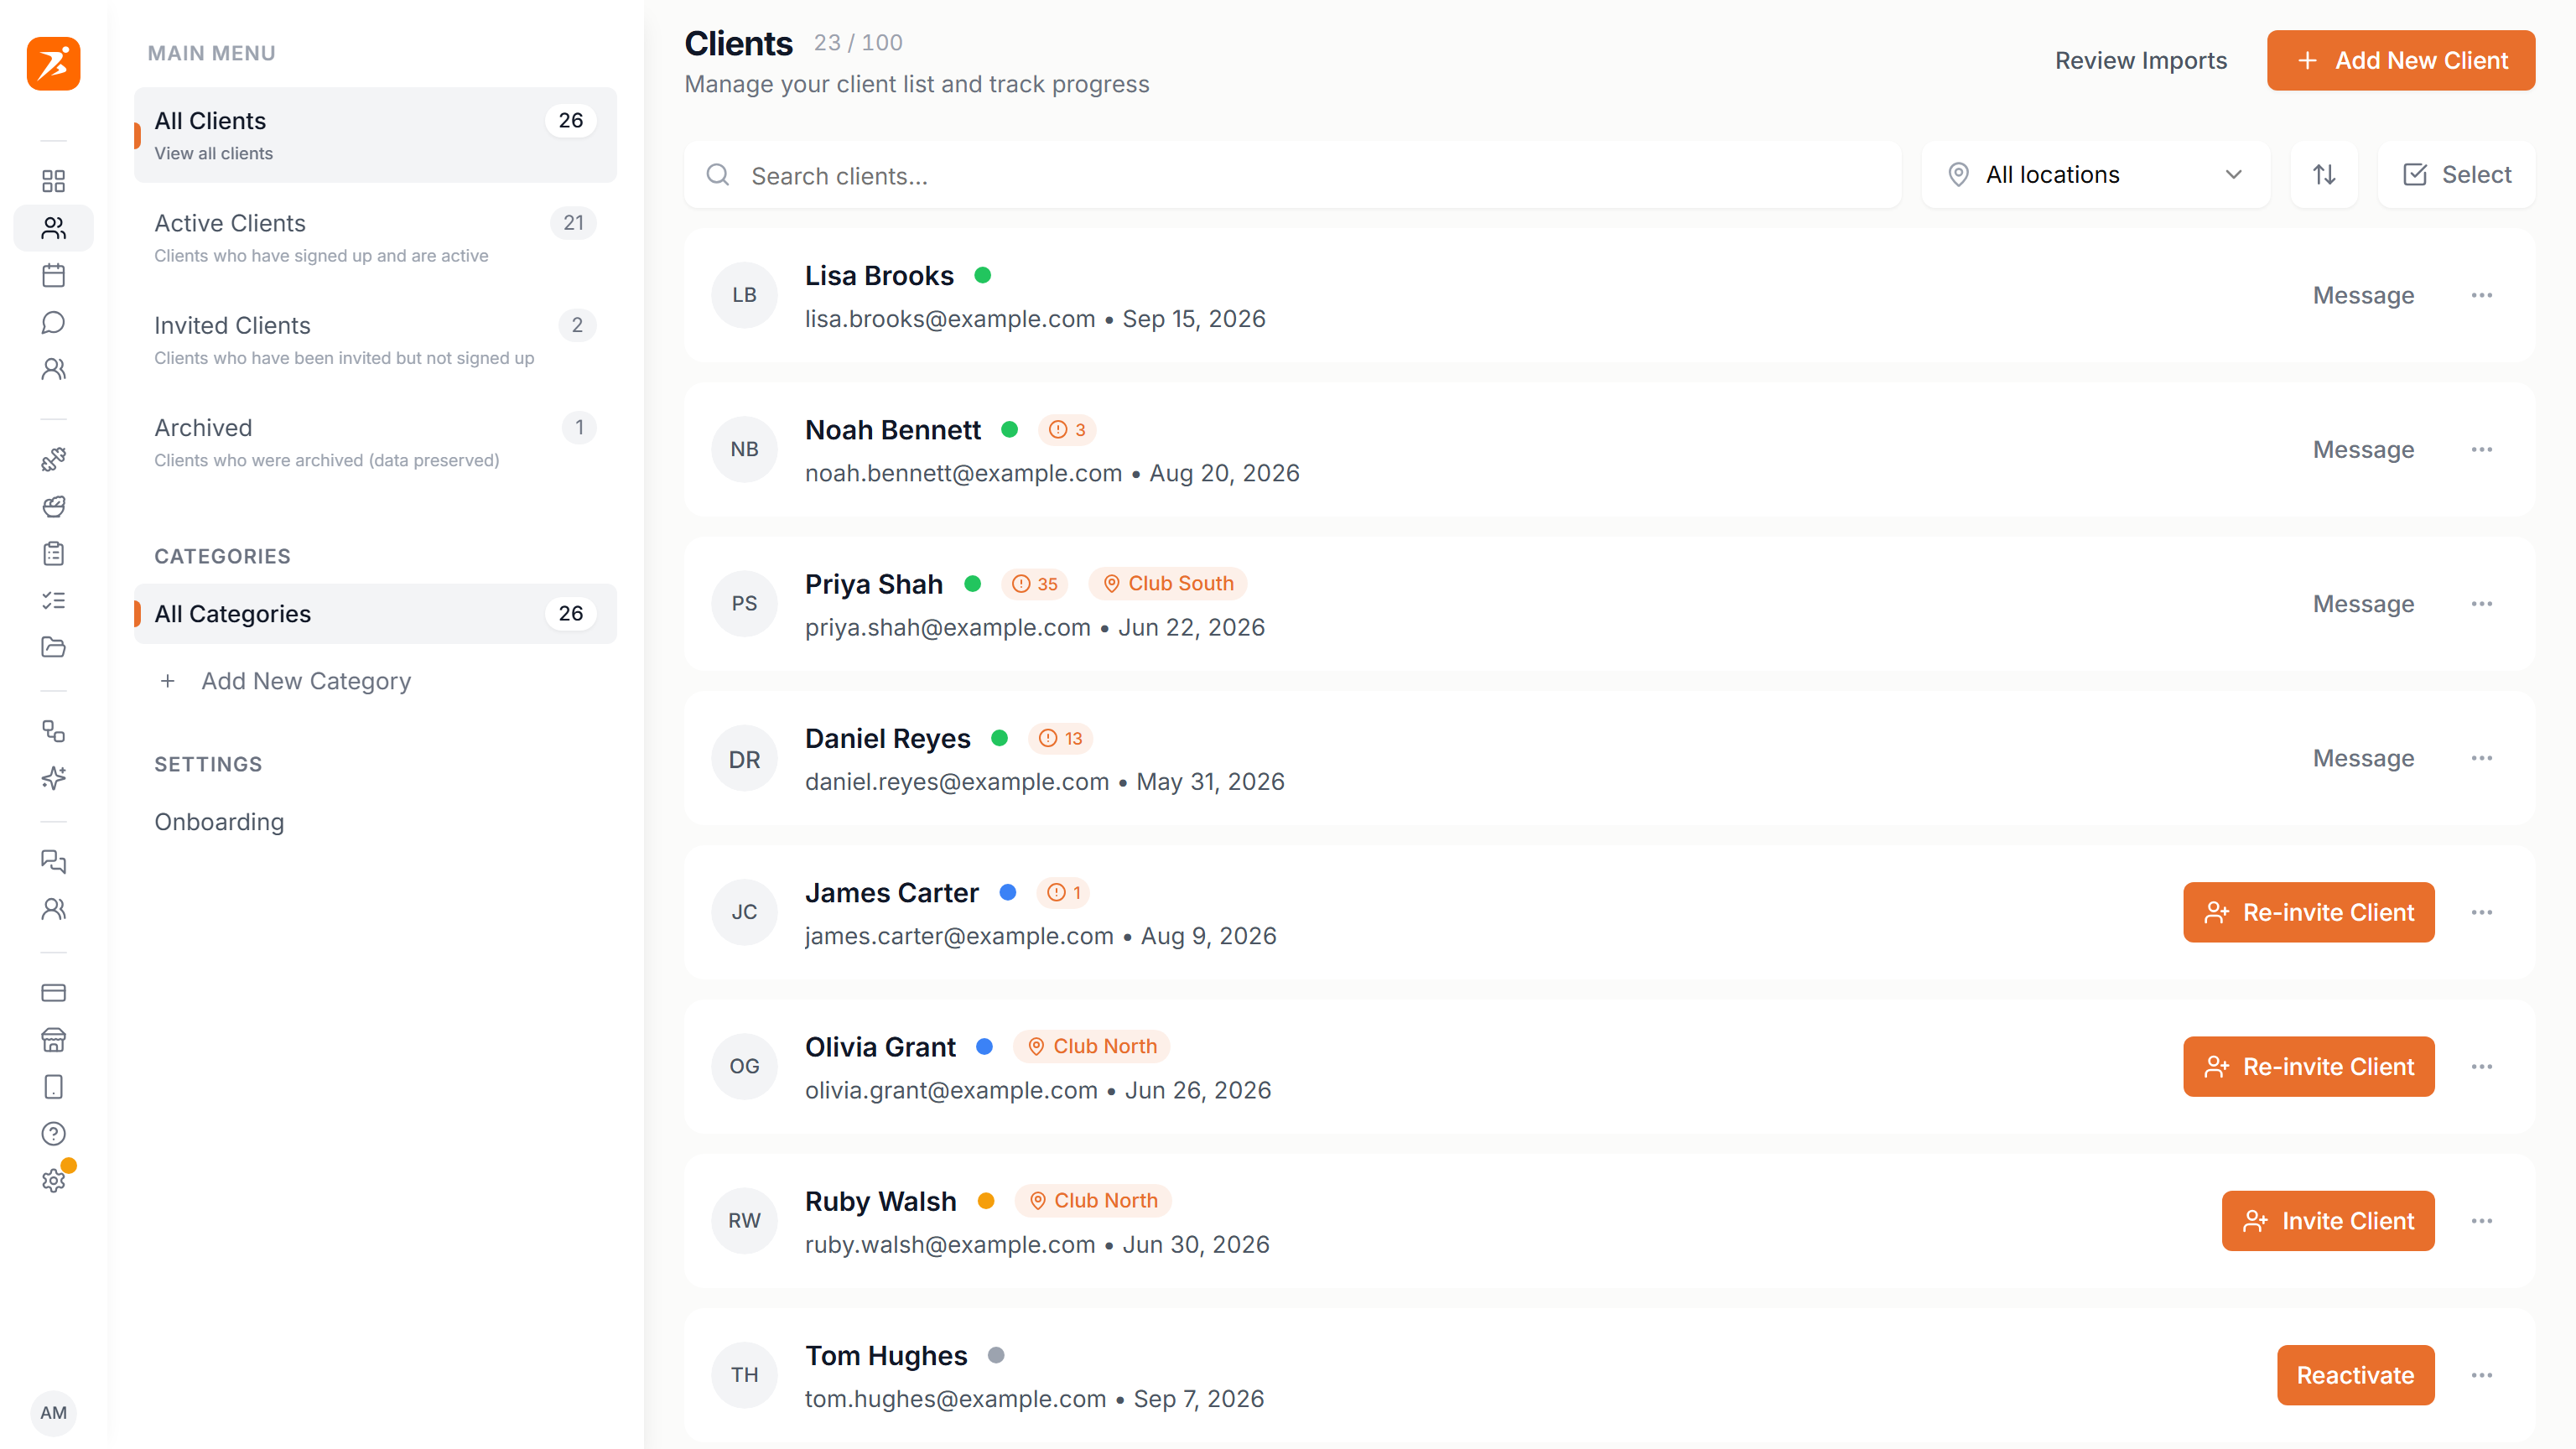Screen dimensions: 2576x1449
Task: Message Priya Shah
Action: point(2363,604)
